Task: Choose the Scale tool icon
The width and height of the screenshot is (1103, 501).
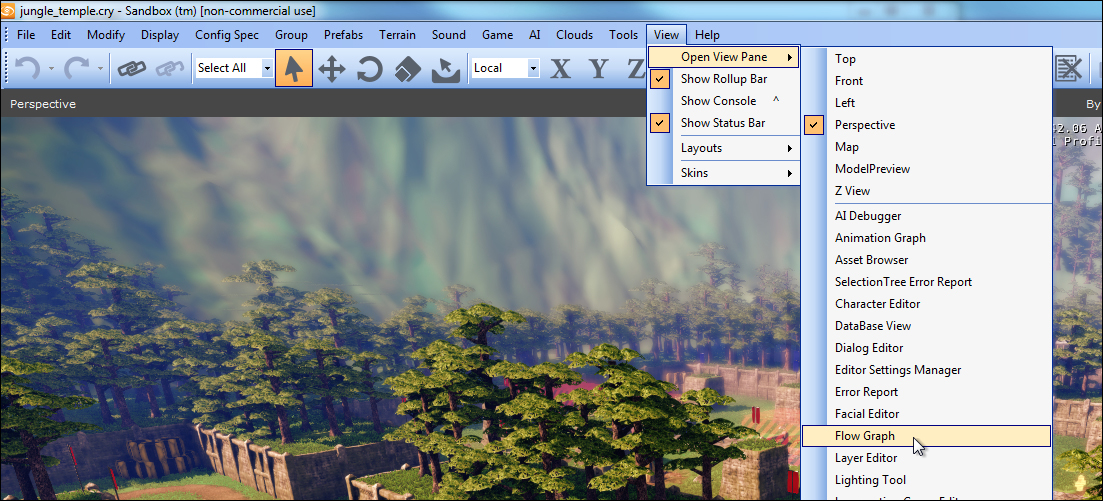Action: [x=407, y=68]
